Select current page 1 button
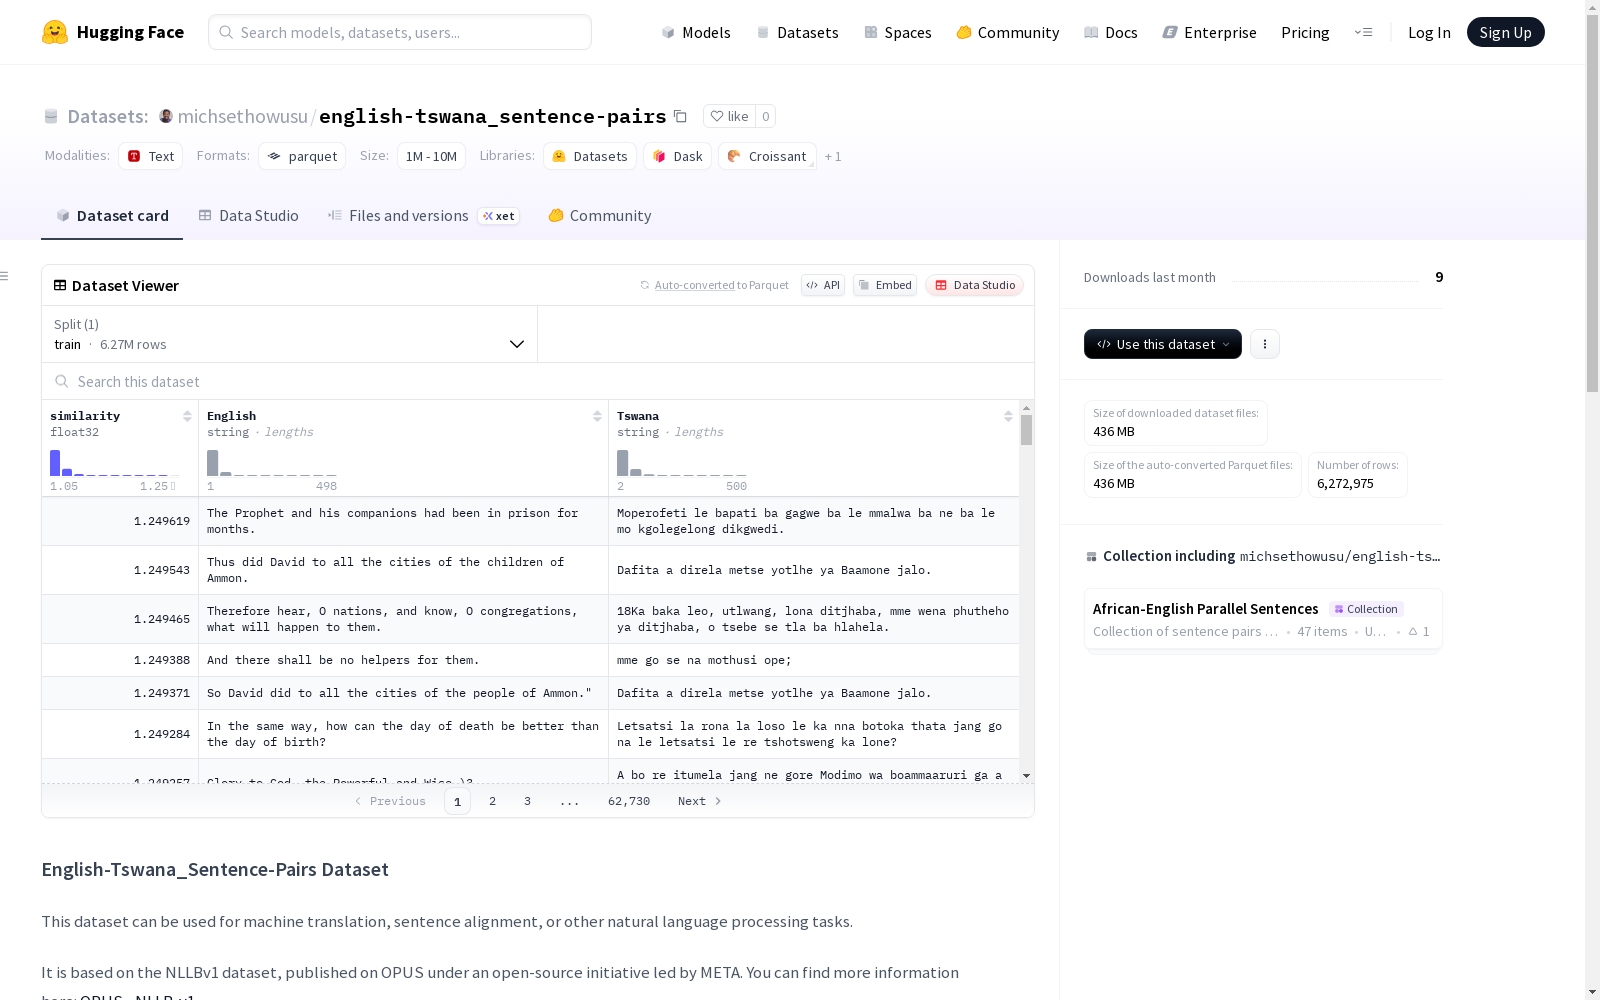This screenshot has width=1600, height=1000. [x=457, y=801]
